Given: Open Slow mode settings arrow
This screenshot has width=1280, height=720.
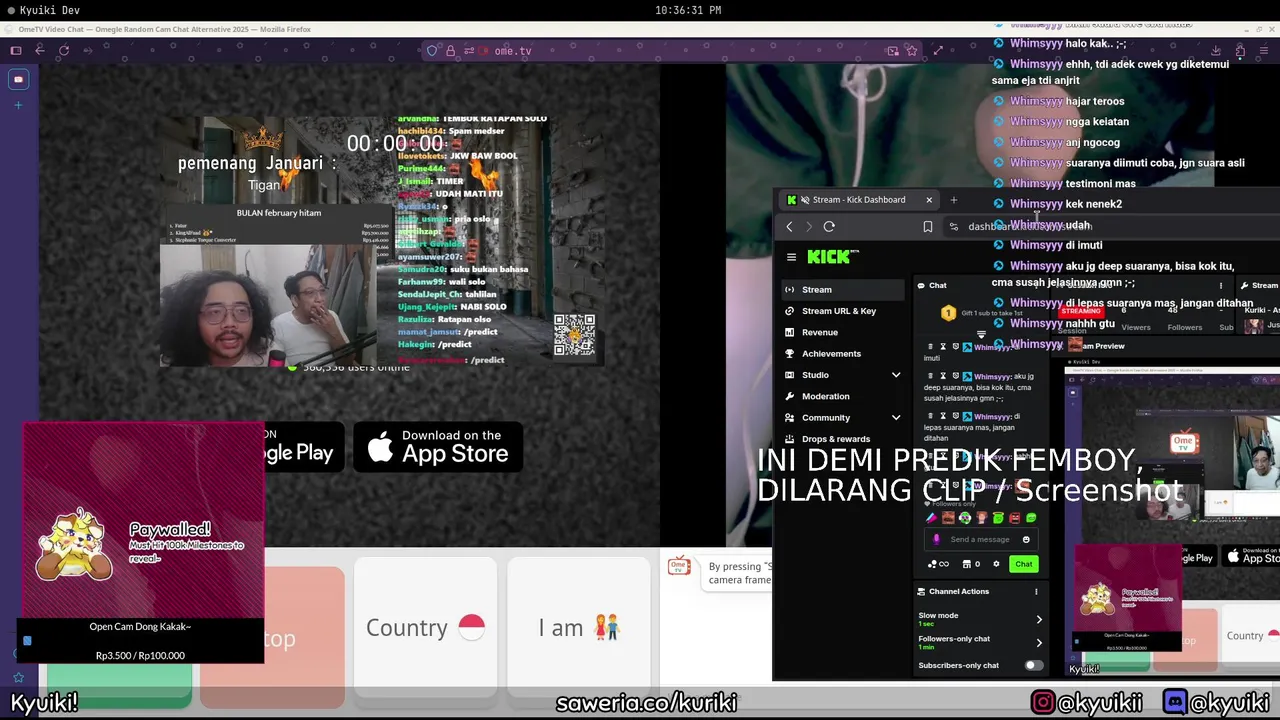Looking at the screenshot, I should tap(1038, 620).
